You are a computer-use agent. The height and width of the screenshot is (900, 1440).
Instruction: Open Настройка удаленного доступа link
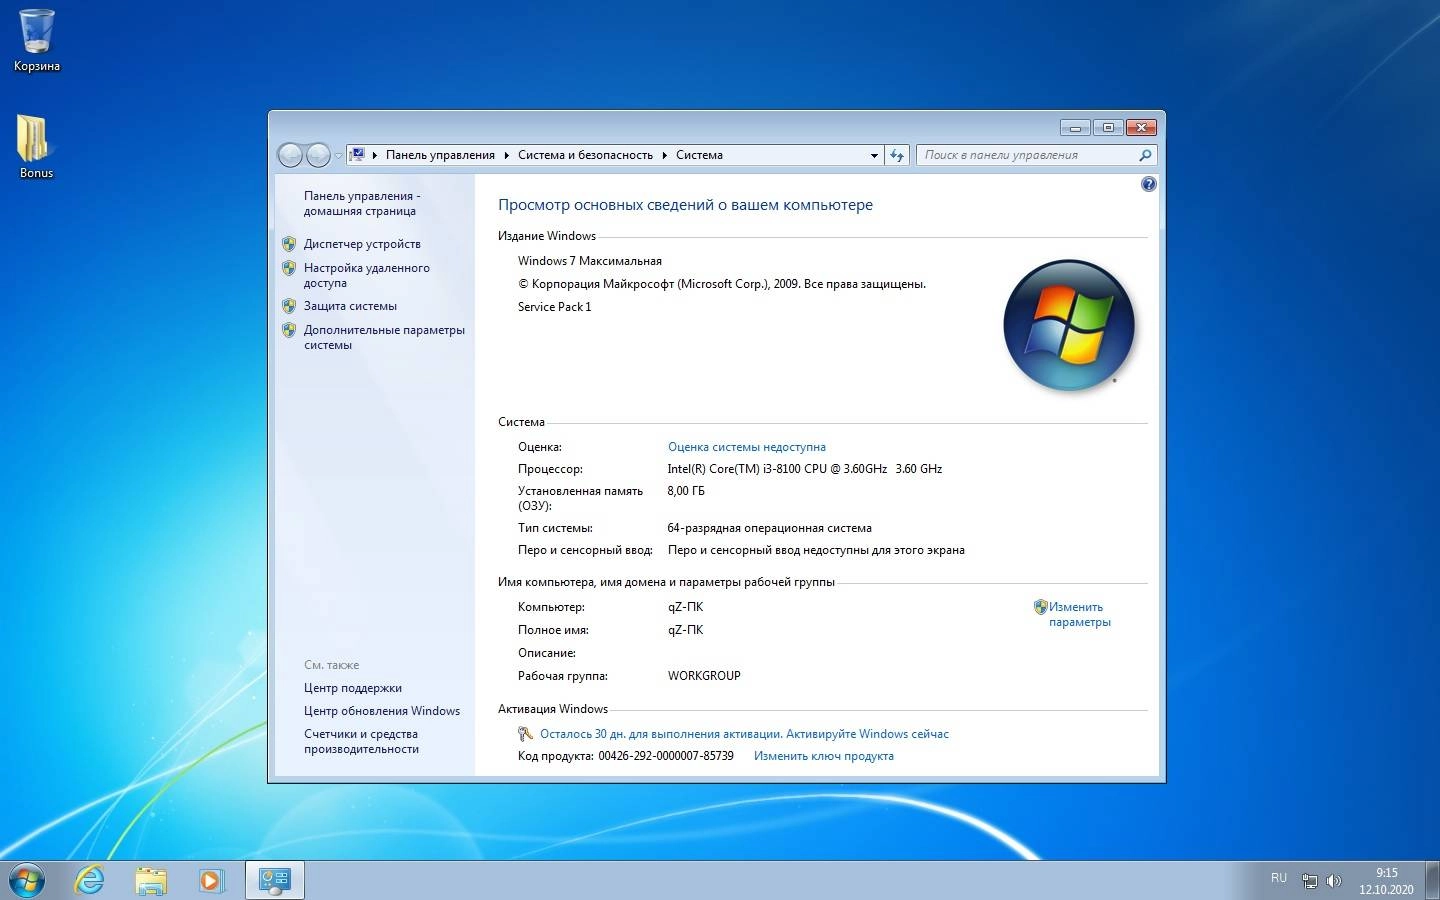coord(366,275)
